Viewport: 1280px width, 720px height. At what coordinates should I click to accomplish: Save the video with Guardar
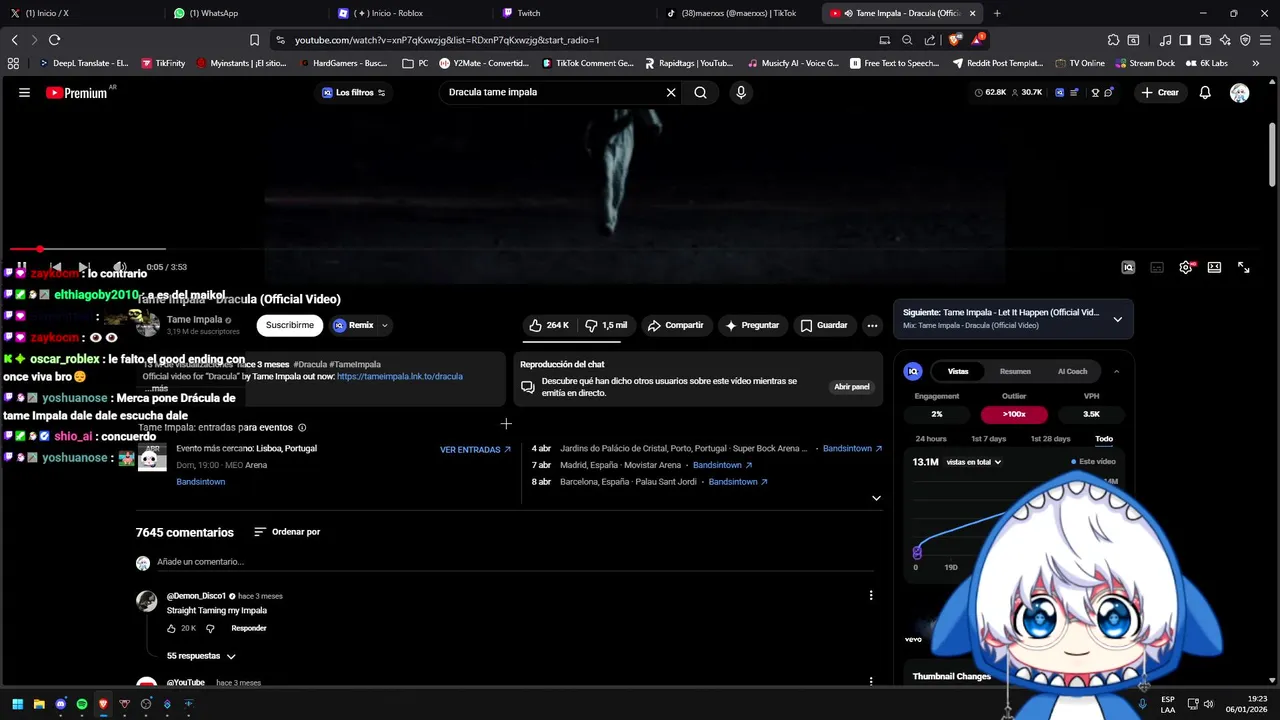(x=824, y=325)
